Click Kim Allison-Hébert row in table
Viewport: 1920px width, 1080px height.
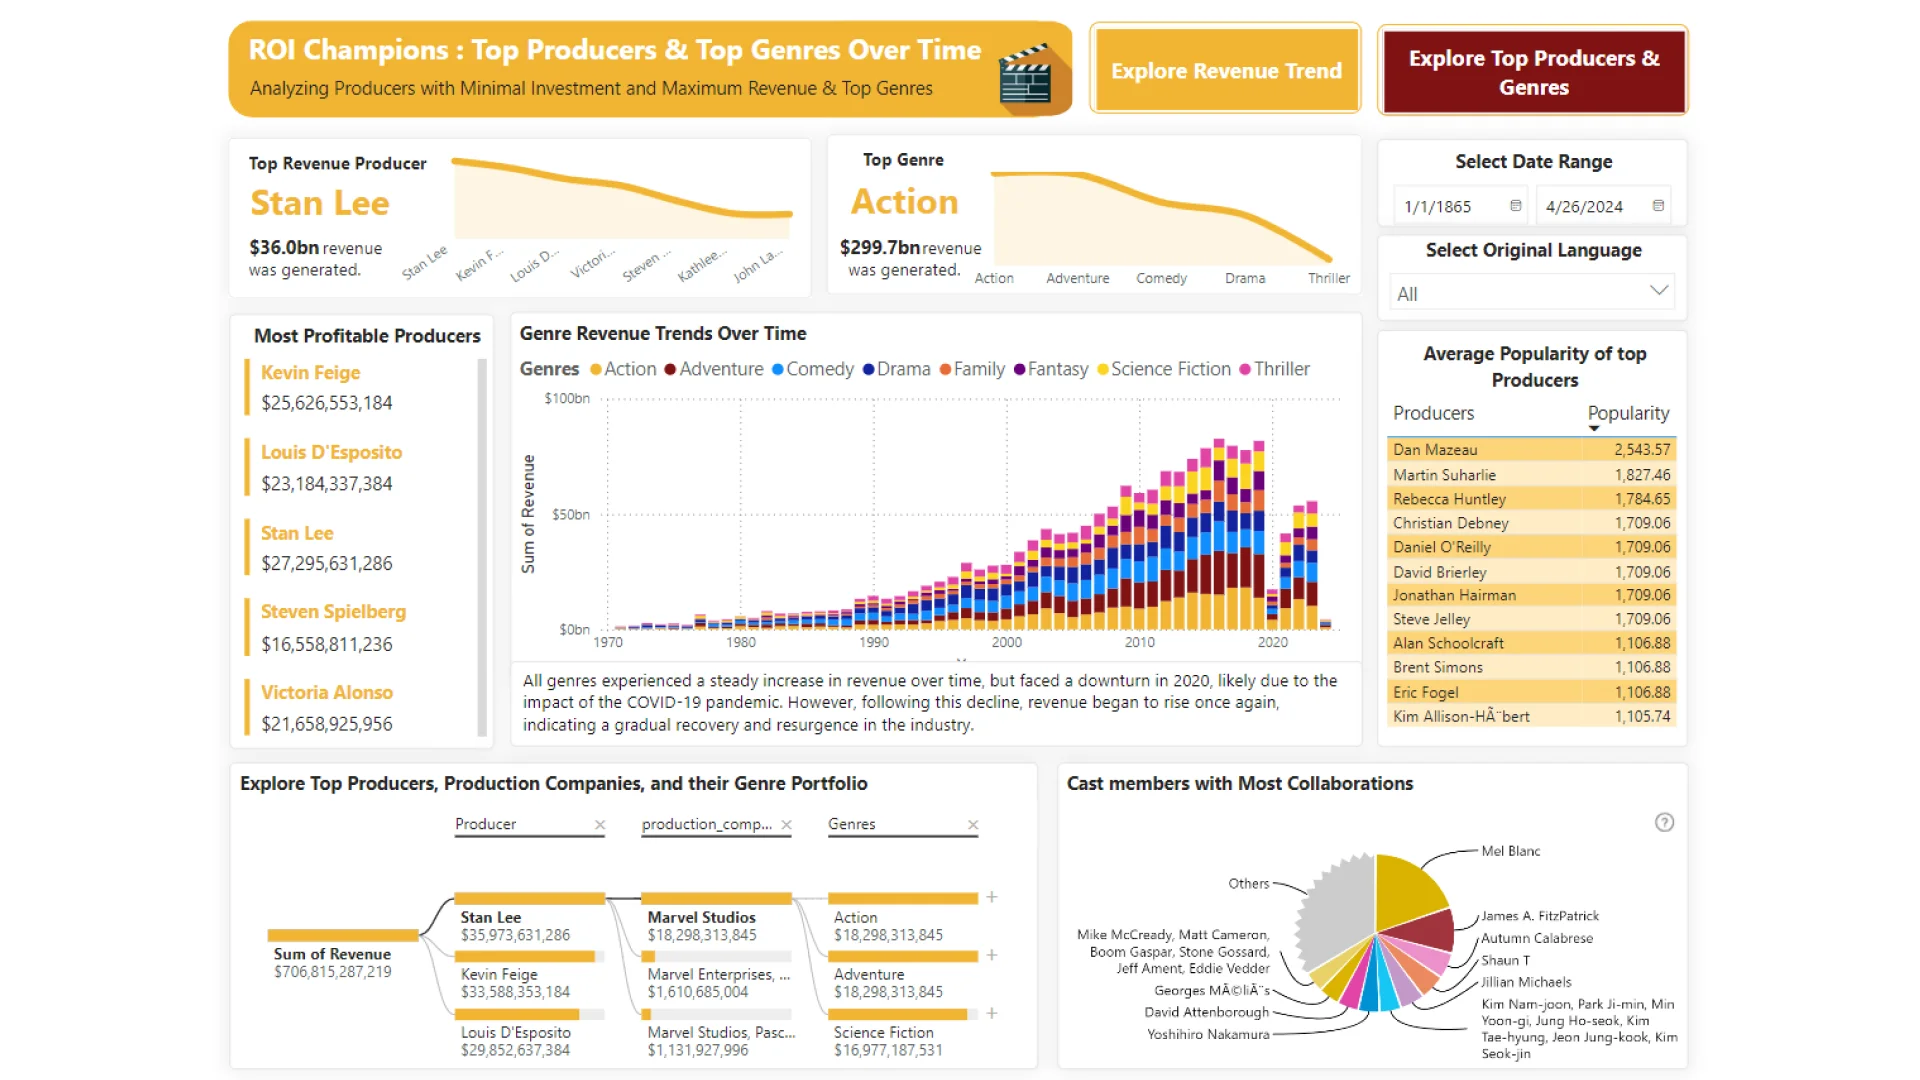click(1531, 716)
